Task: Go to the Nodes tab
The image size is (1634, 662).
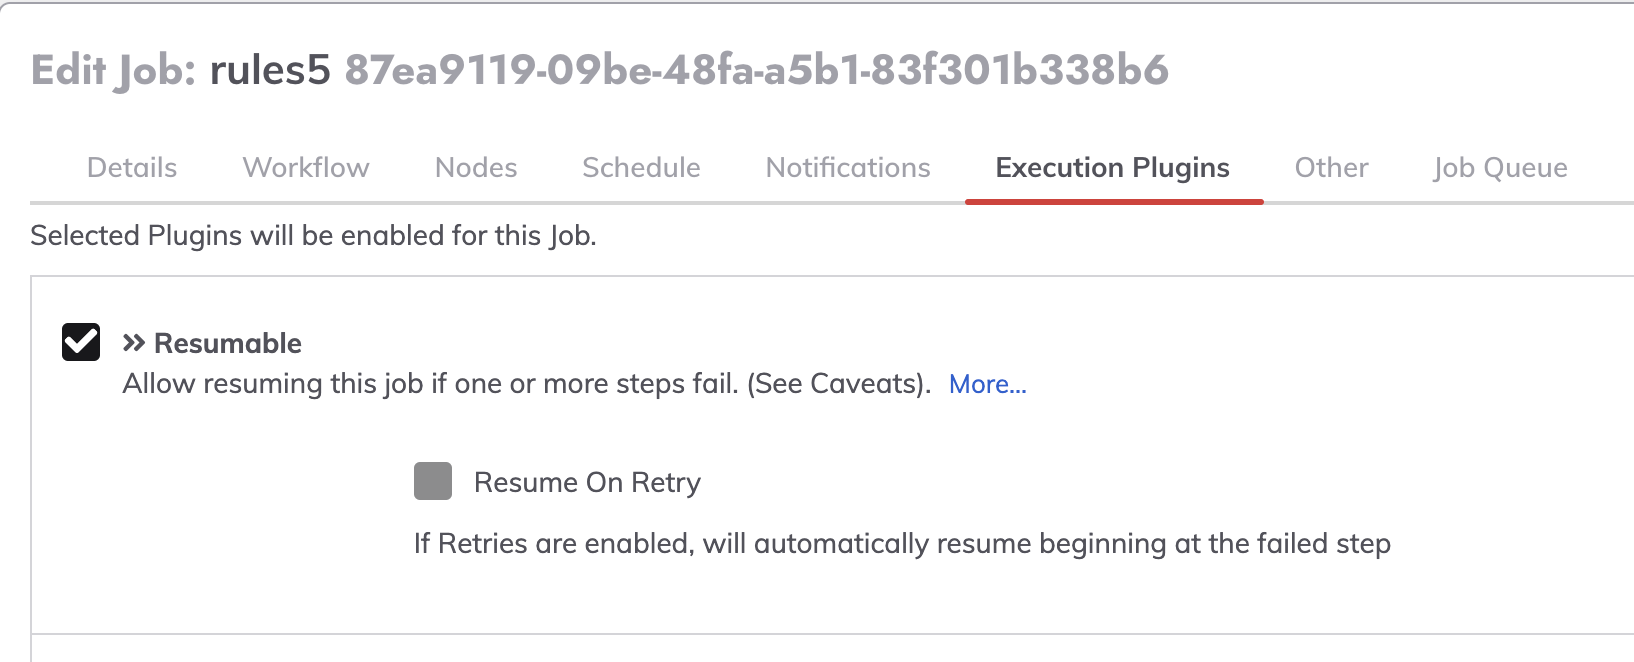Action: (476, 167)
